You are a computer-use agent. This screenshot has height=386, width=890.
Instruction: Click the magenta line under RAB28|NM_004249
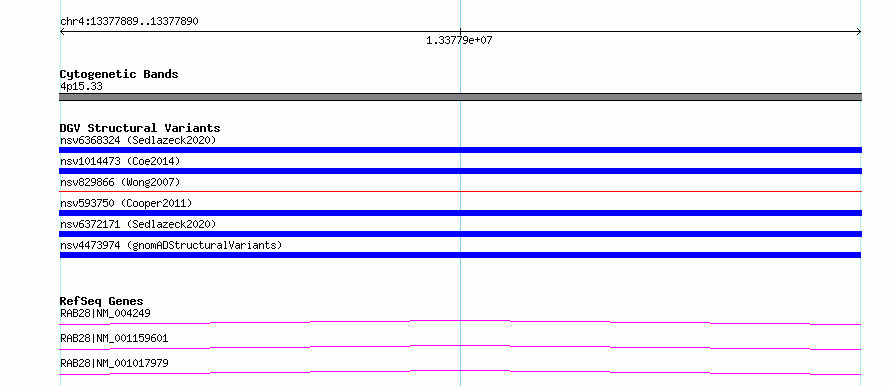[x=460, y=322]
